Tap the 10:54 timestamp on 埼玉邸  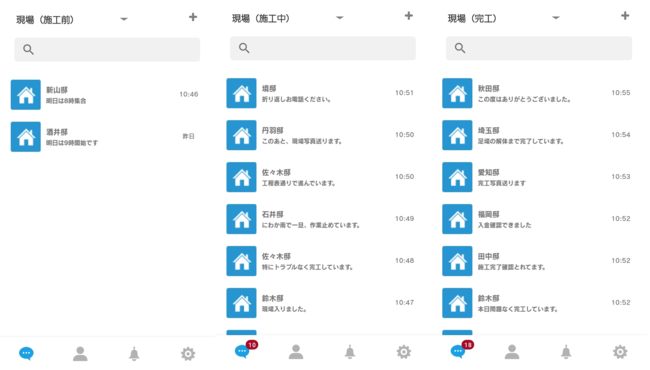pos(621,135)
